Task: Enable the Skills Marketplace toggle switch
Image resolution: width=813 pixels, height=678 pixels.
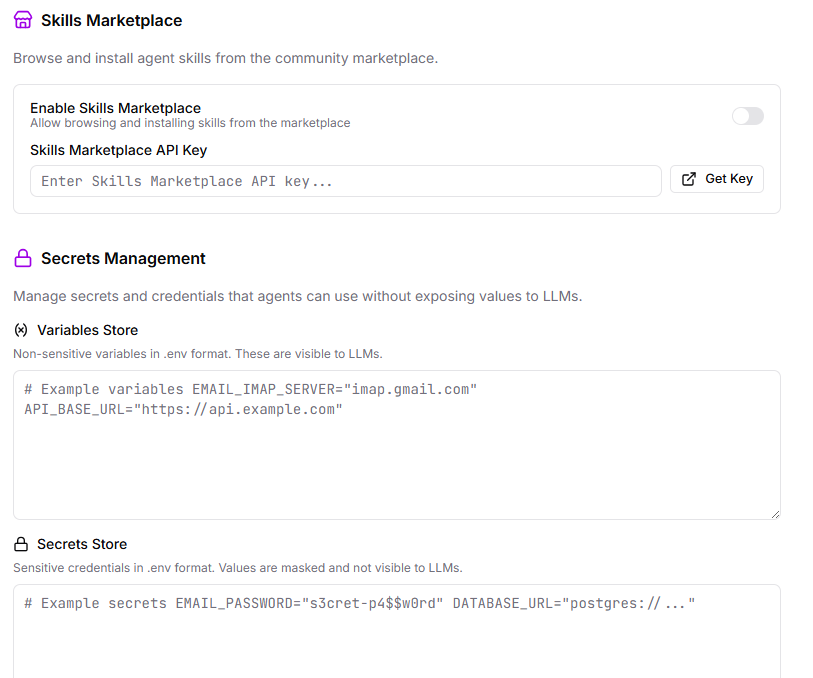Action: click(x=747, y=116)
